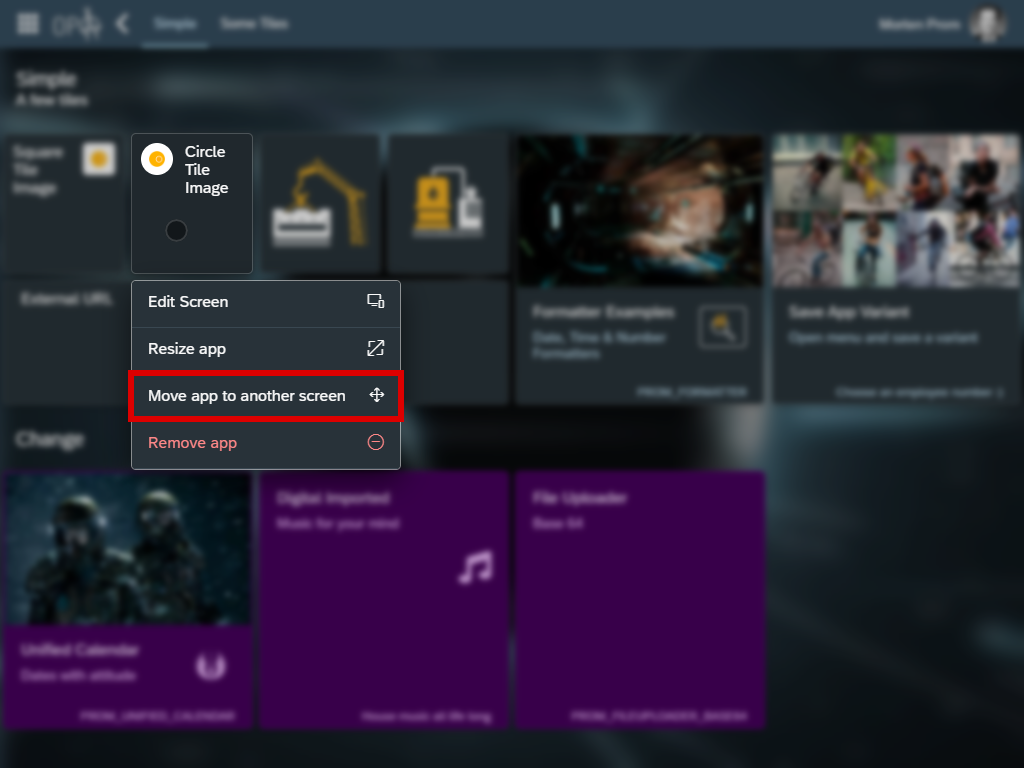Click the red Remove app minus icon
The width and height of the screenshot is (1024, 768).
click(x=376, y=443)
